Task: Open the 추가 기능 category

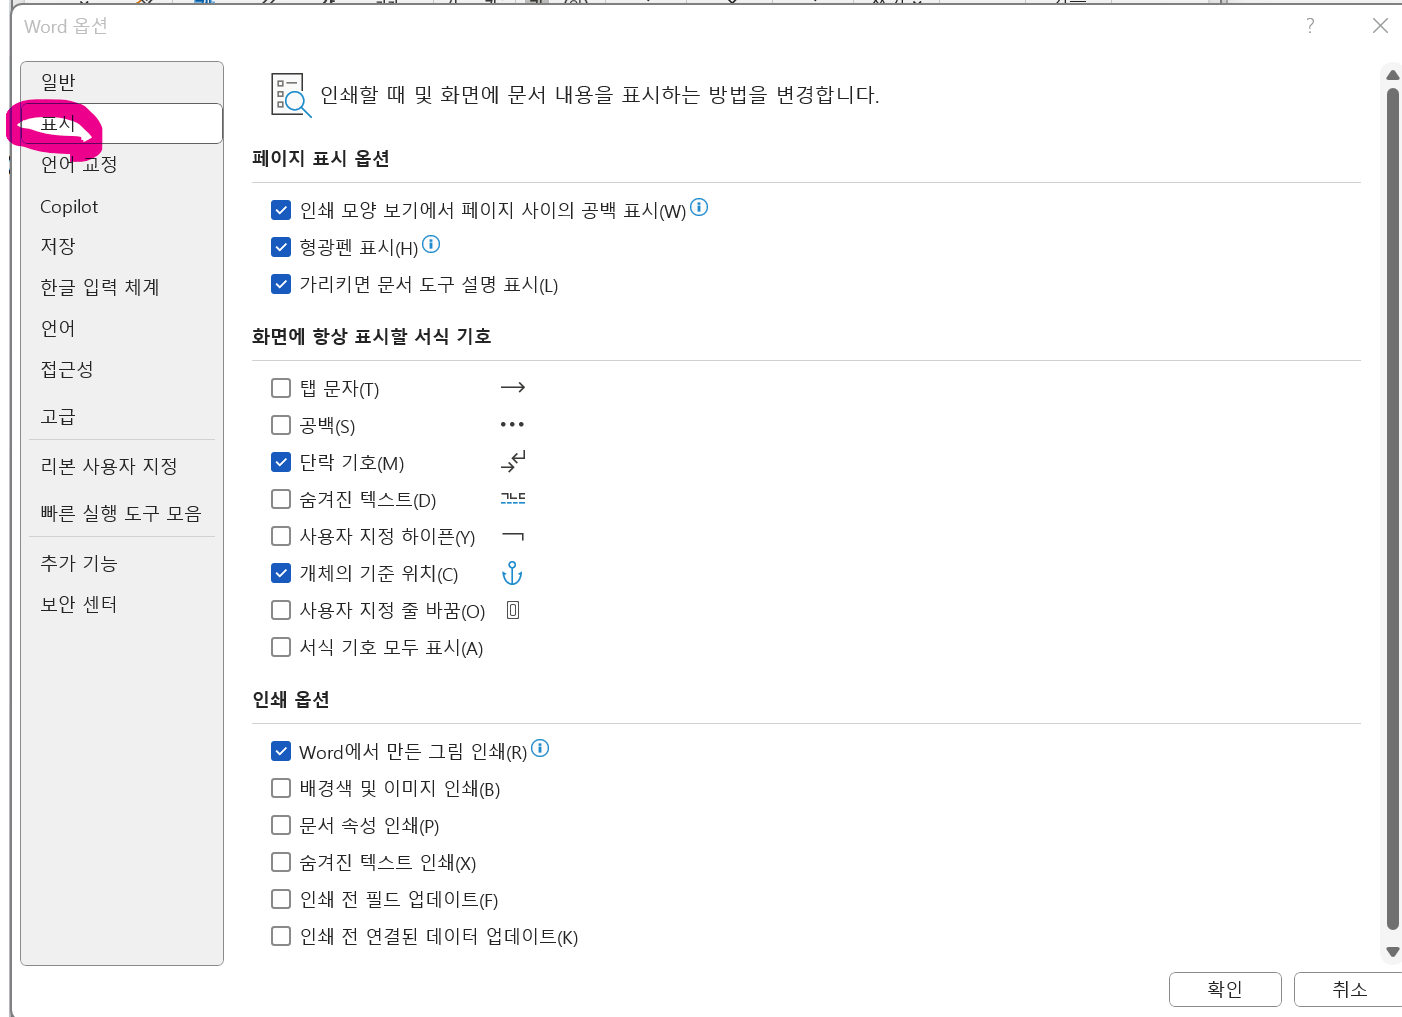Action: [121, 563]
